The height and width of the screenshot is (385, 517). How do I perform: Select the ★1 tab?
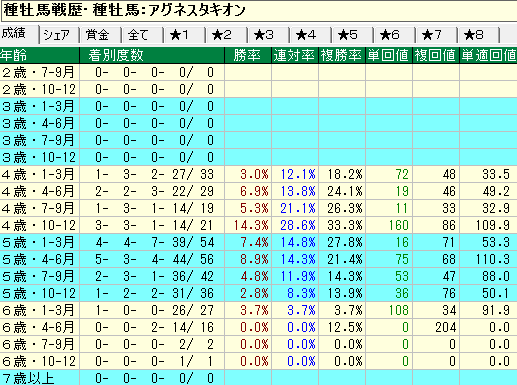click(x=184, y=35)
